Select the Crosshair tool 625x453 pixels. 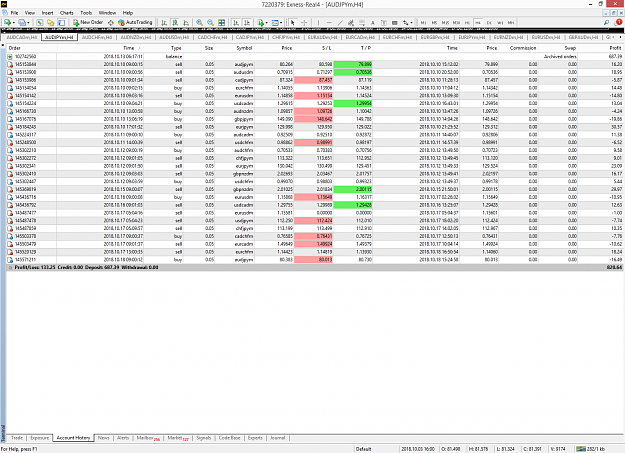[304, 23]
